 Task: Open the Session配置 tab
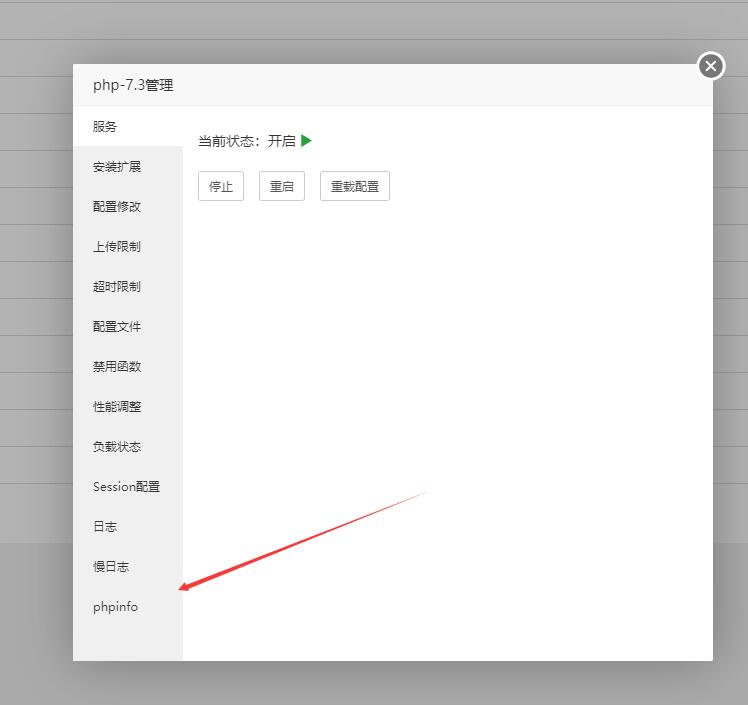(128, 487)
